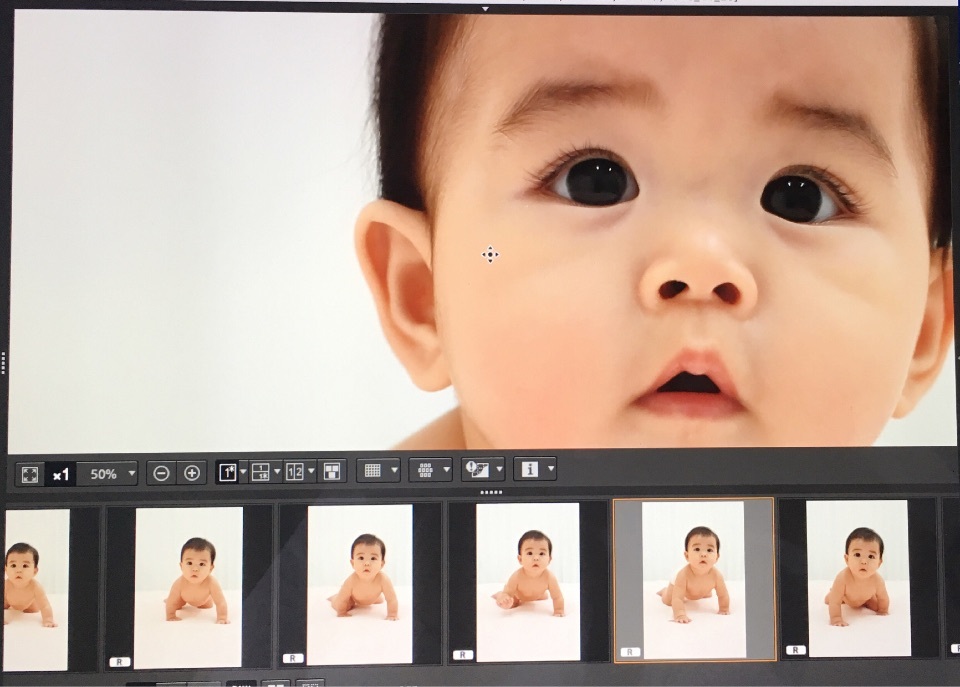
Task: Toggle the image info display
Action: coord(529,469)
